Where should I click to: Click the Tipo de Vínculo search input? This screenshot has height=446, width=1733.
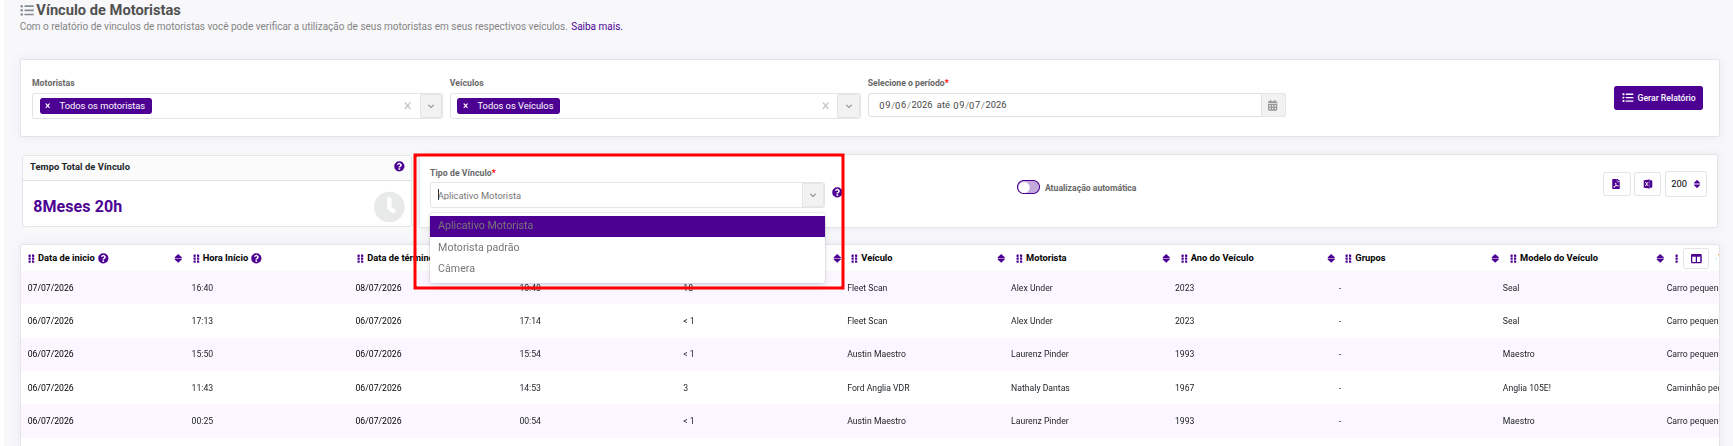pos(616,195)
